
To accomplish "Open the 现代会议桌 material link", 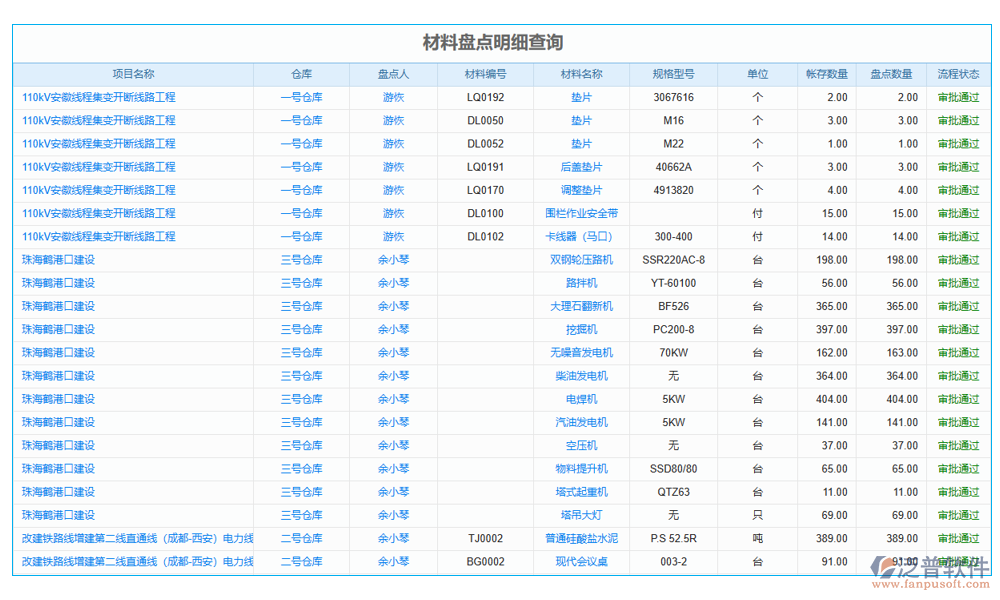I will 581,562.
